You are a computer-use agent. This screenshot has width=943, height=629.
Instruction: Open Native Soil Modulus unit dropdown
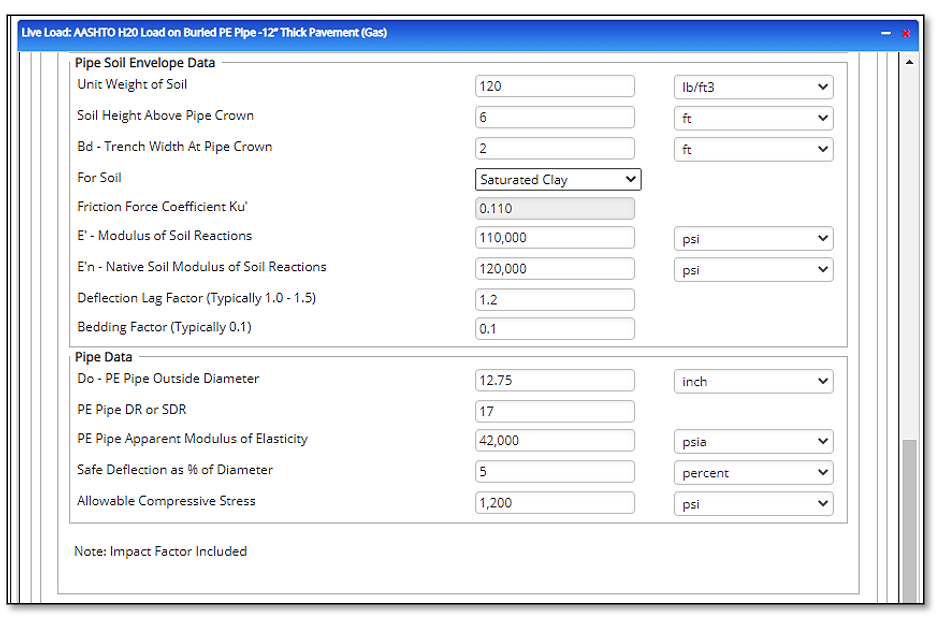tap(753, 270)
